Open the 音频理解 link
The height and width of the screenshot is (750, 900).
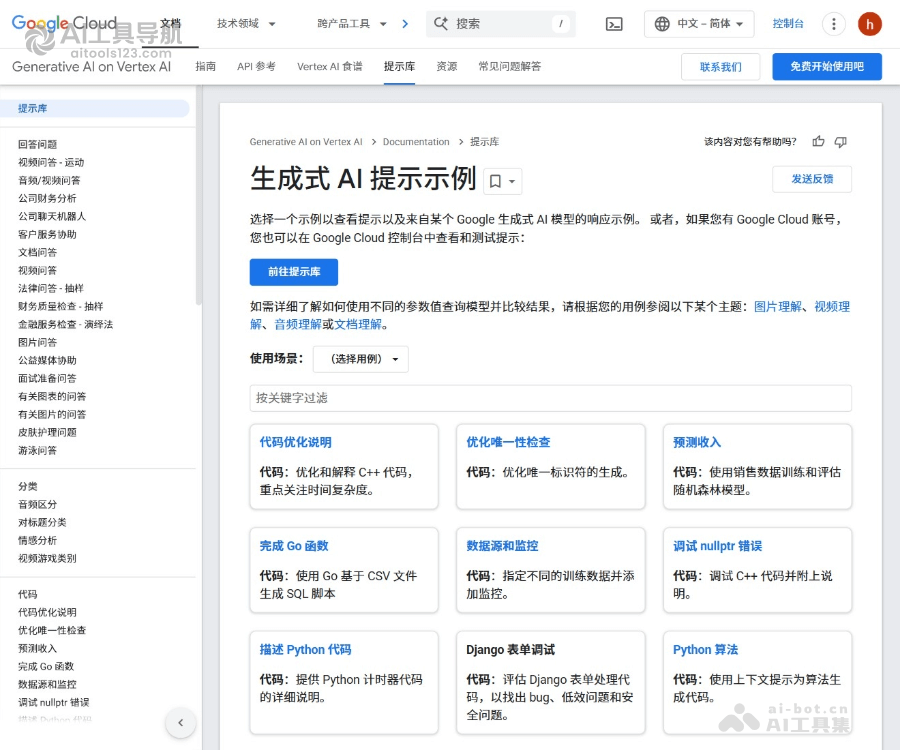tap(298, 325)
